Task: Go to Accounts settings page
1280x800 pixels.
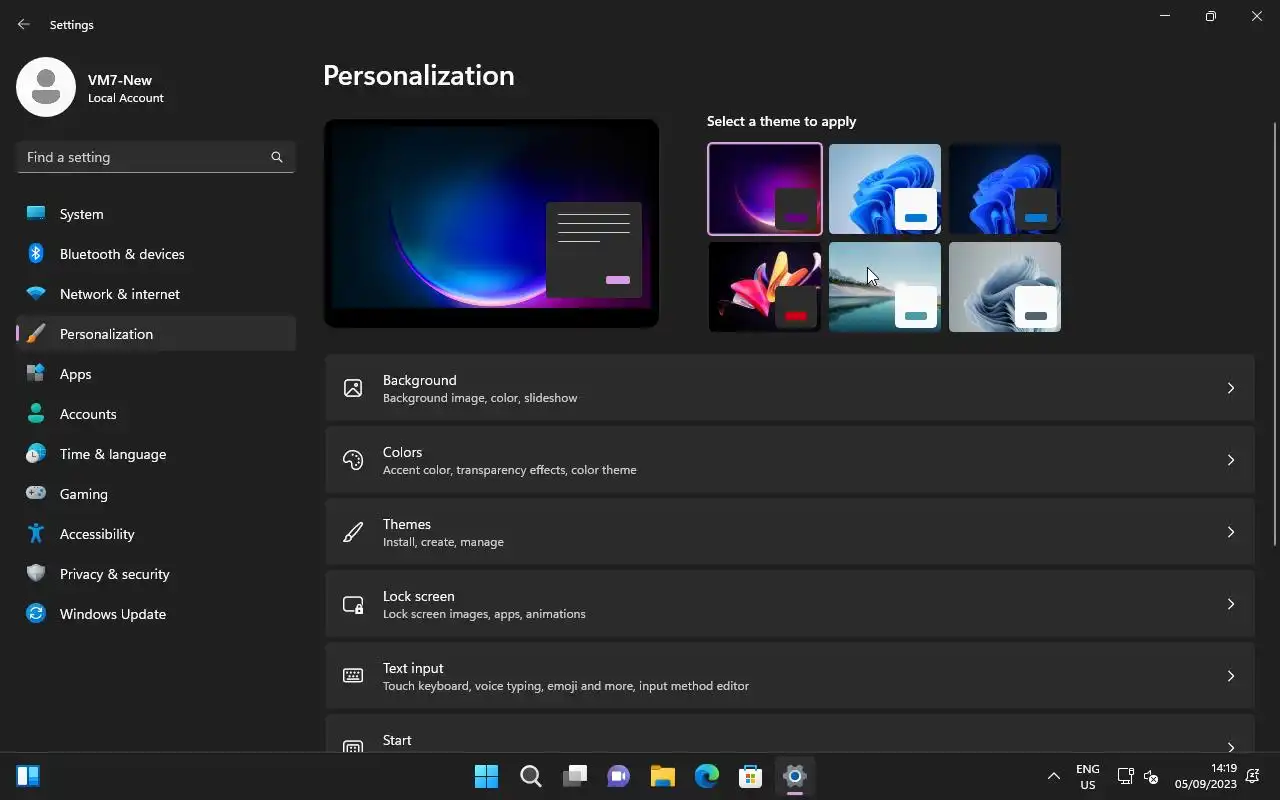Action: tap(156, 414)
